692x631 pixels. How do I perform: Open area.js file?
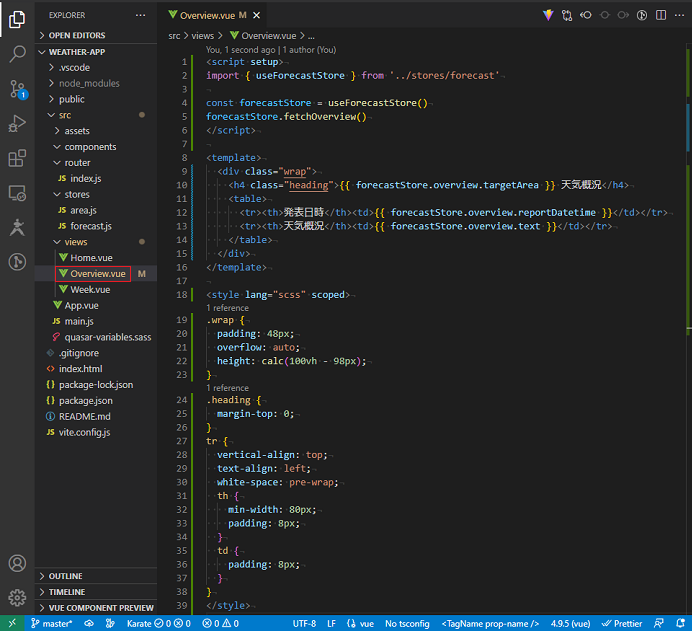pos(96,210)
